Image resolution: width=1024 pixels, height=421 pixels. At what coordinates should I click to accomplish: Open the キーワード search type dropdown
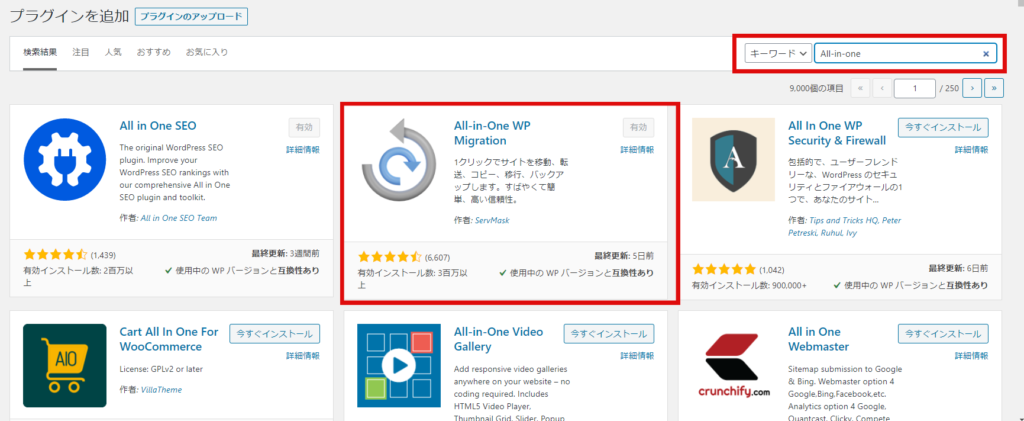[778, 54]
